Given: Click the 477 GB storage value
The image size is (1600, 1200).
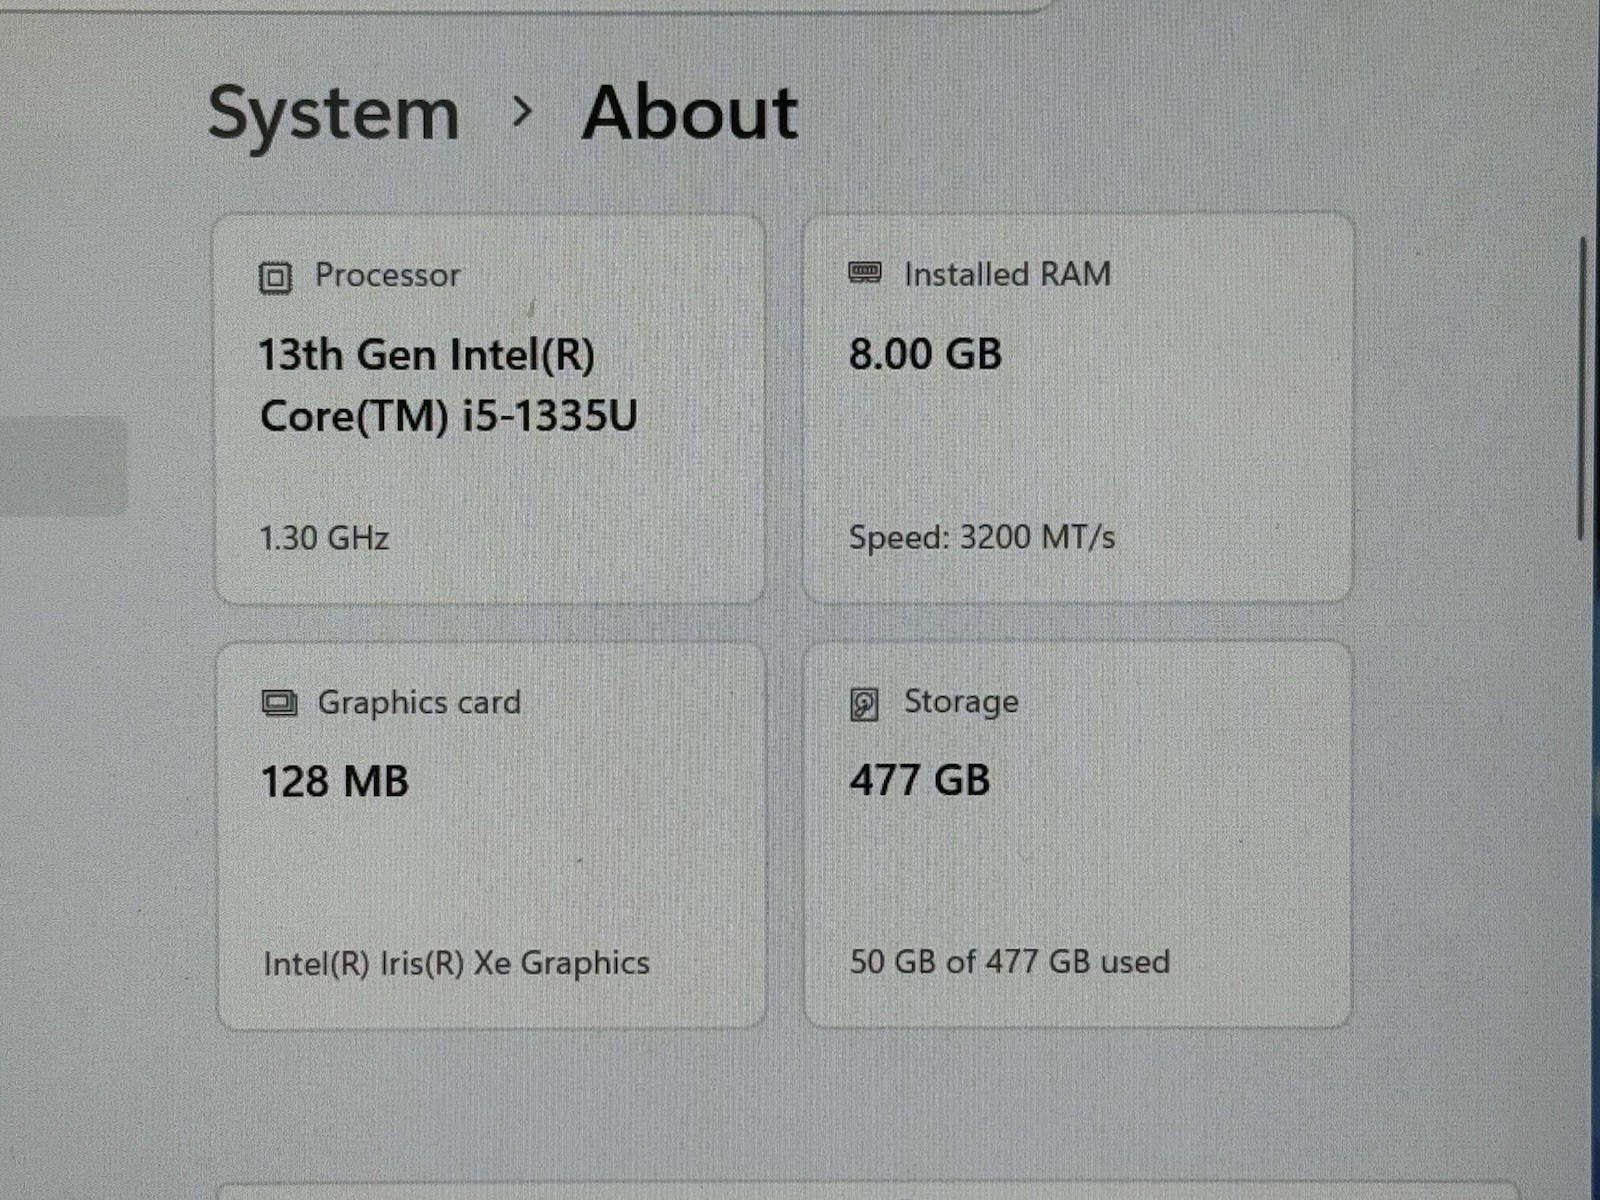Looking at the screenshot, I should [x=920, y=780].
